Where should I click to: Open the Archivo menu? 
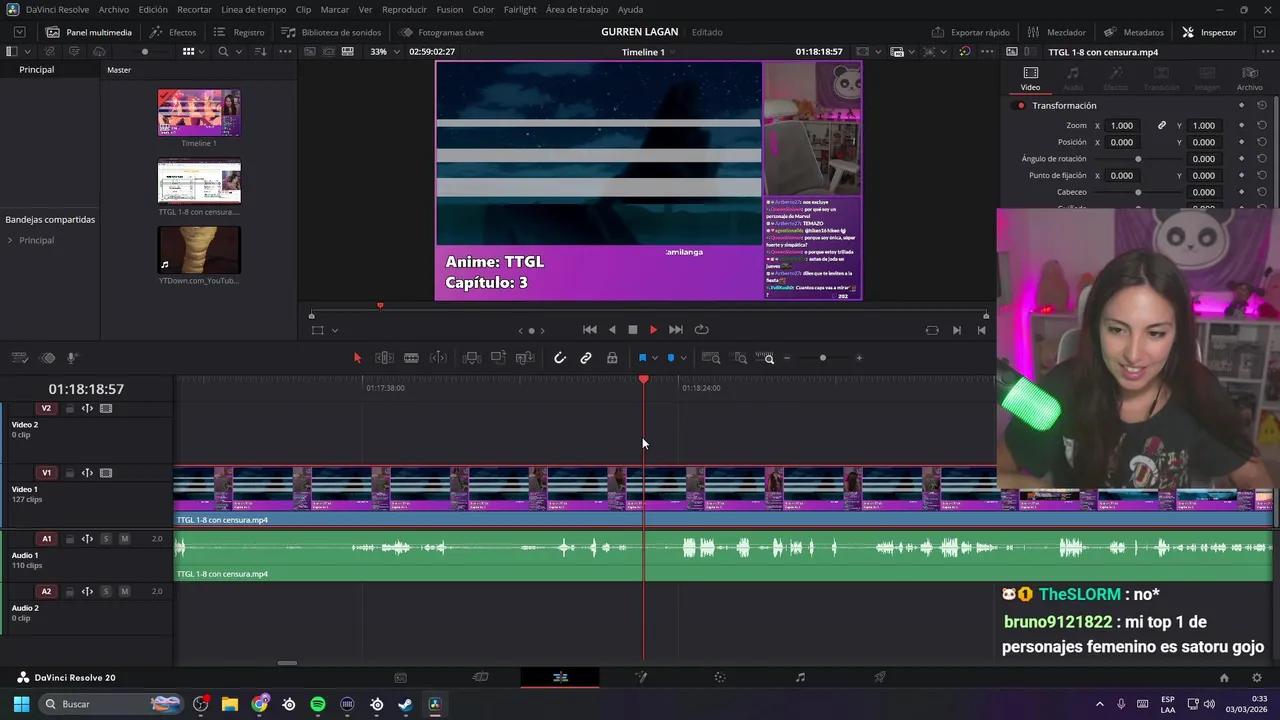pyautogui.click(x=113, y=9)
